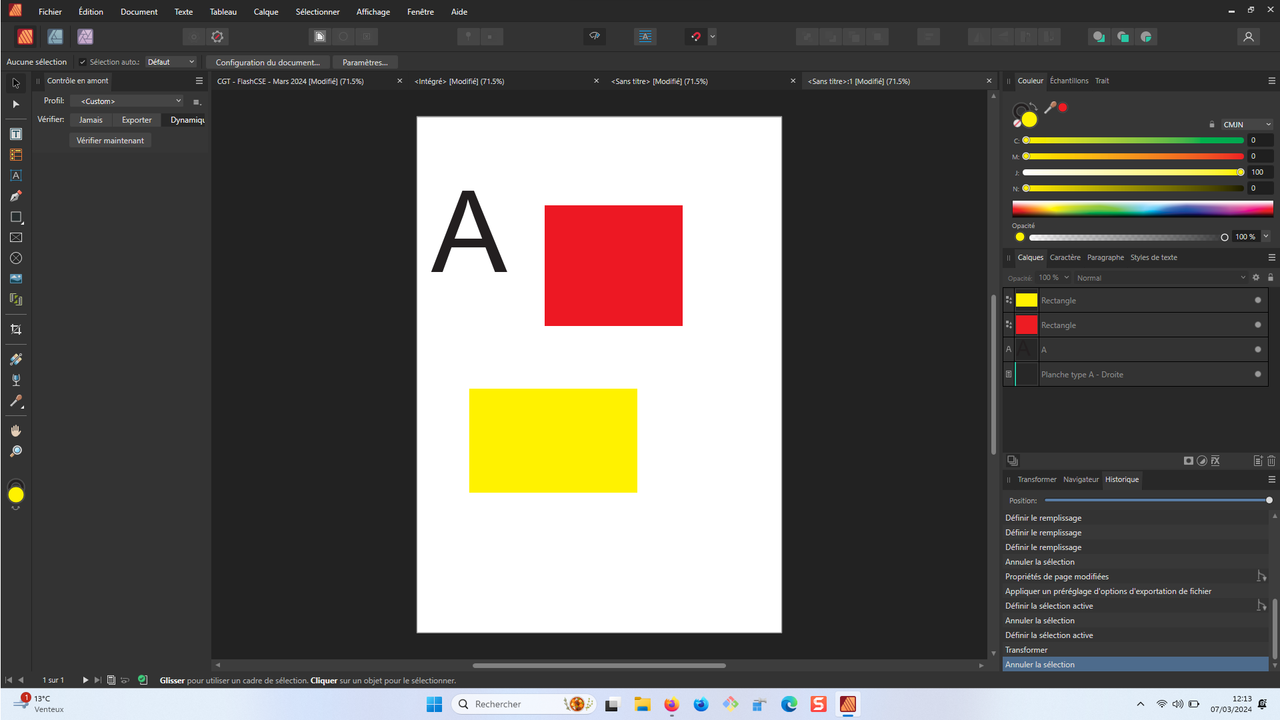The image size is (1280, 720).
Task: Click the color spectrum bar
Action: pos(1141,209)
